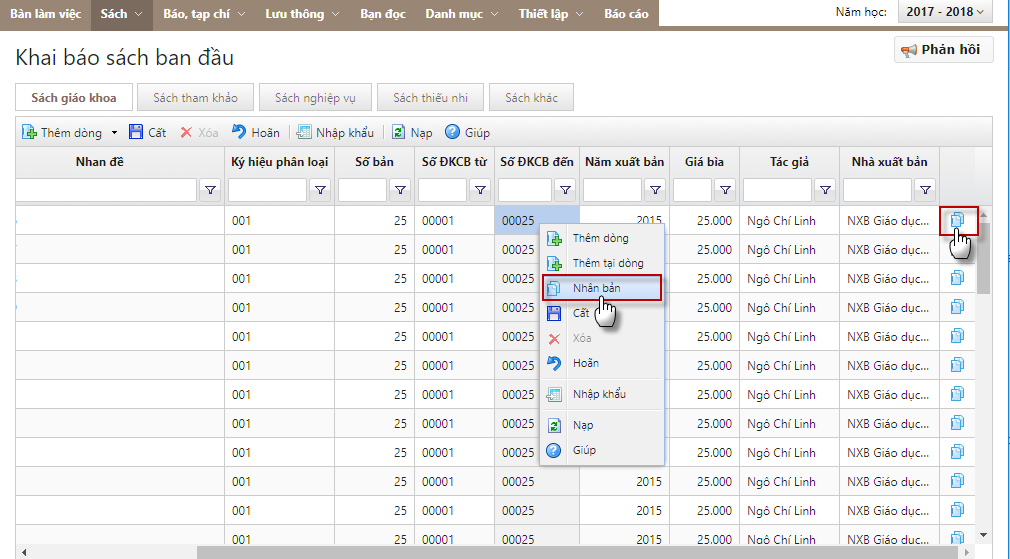
Task: Click filter icon for Nhan đề column
Action: 211,190
